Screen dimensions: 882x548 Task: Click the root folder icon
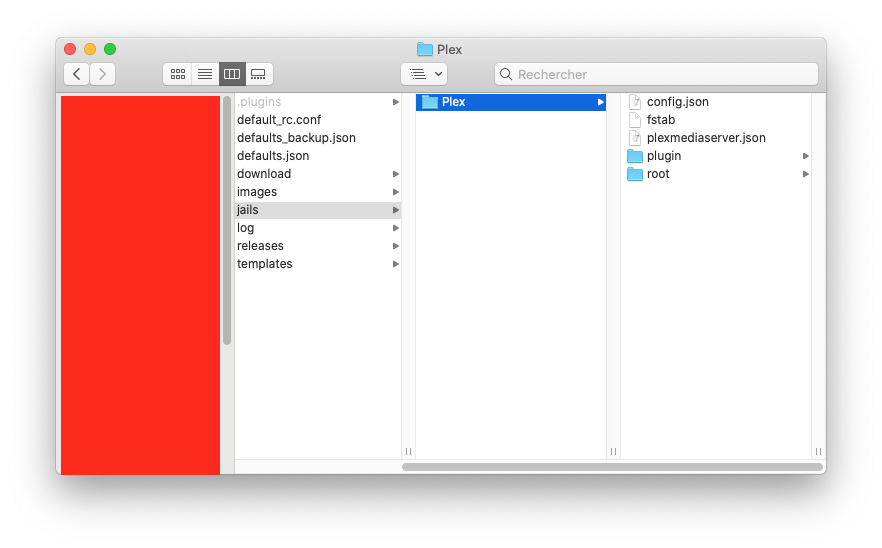634,174
